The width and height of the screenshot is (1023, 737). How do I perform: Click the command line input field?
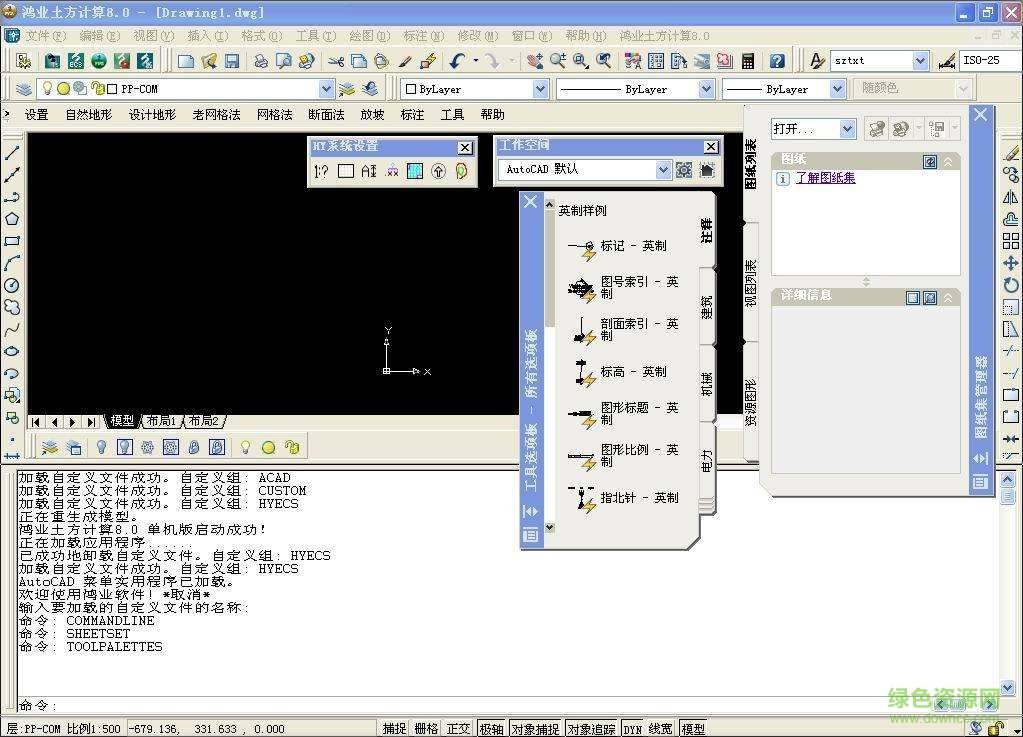500,706
